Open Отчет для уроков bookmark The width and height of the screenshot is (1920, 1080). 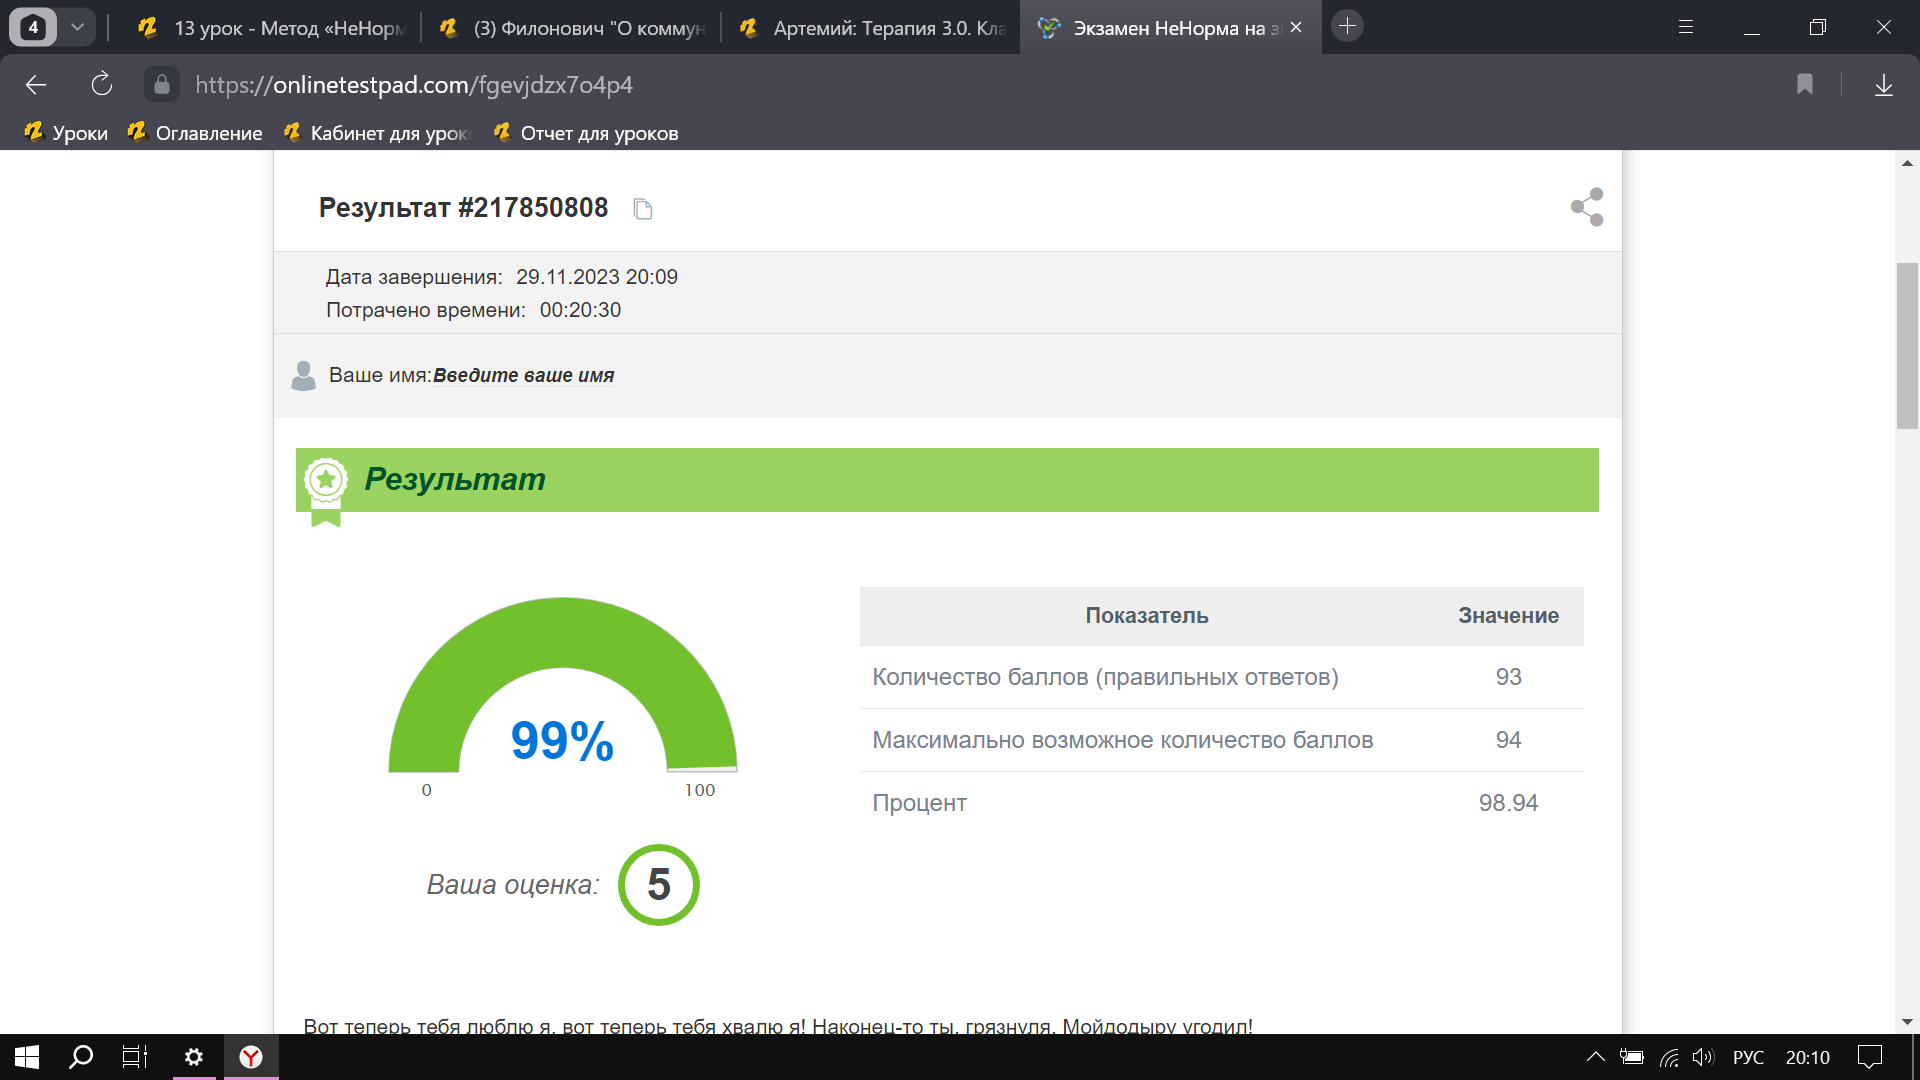click(586, 133)
